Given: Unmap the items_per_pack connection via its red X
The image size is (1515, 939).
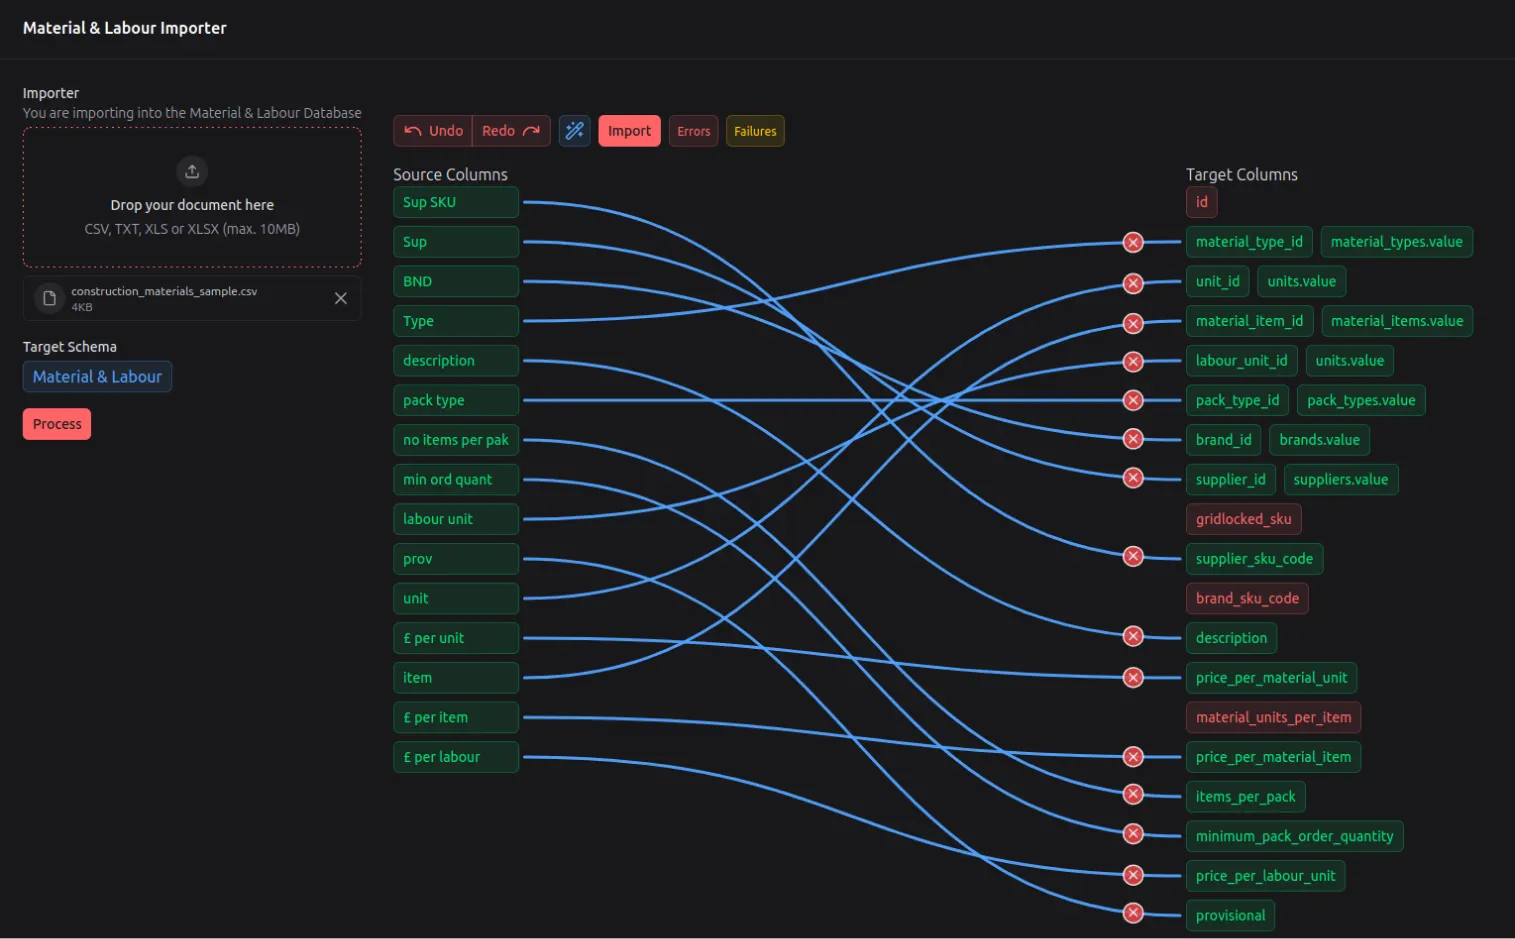Looking at the screenshot, I should coord(1133,794).
